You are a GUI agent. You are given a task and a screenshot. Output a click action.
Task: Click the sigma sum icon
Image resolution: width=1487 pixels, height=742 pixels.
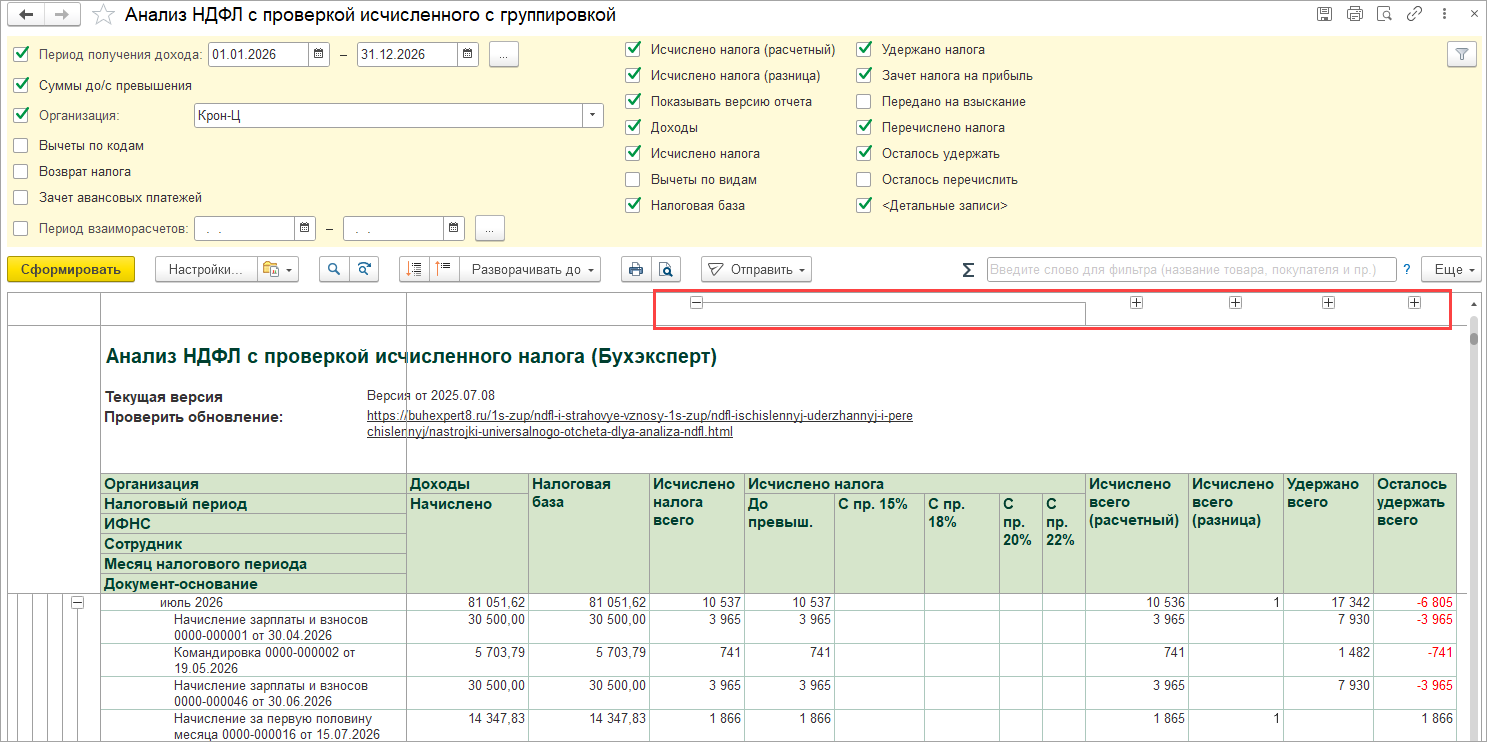tap(968, 269)
